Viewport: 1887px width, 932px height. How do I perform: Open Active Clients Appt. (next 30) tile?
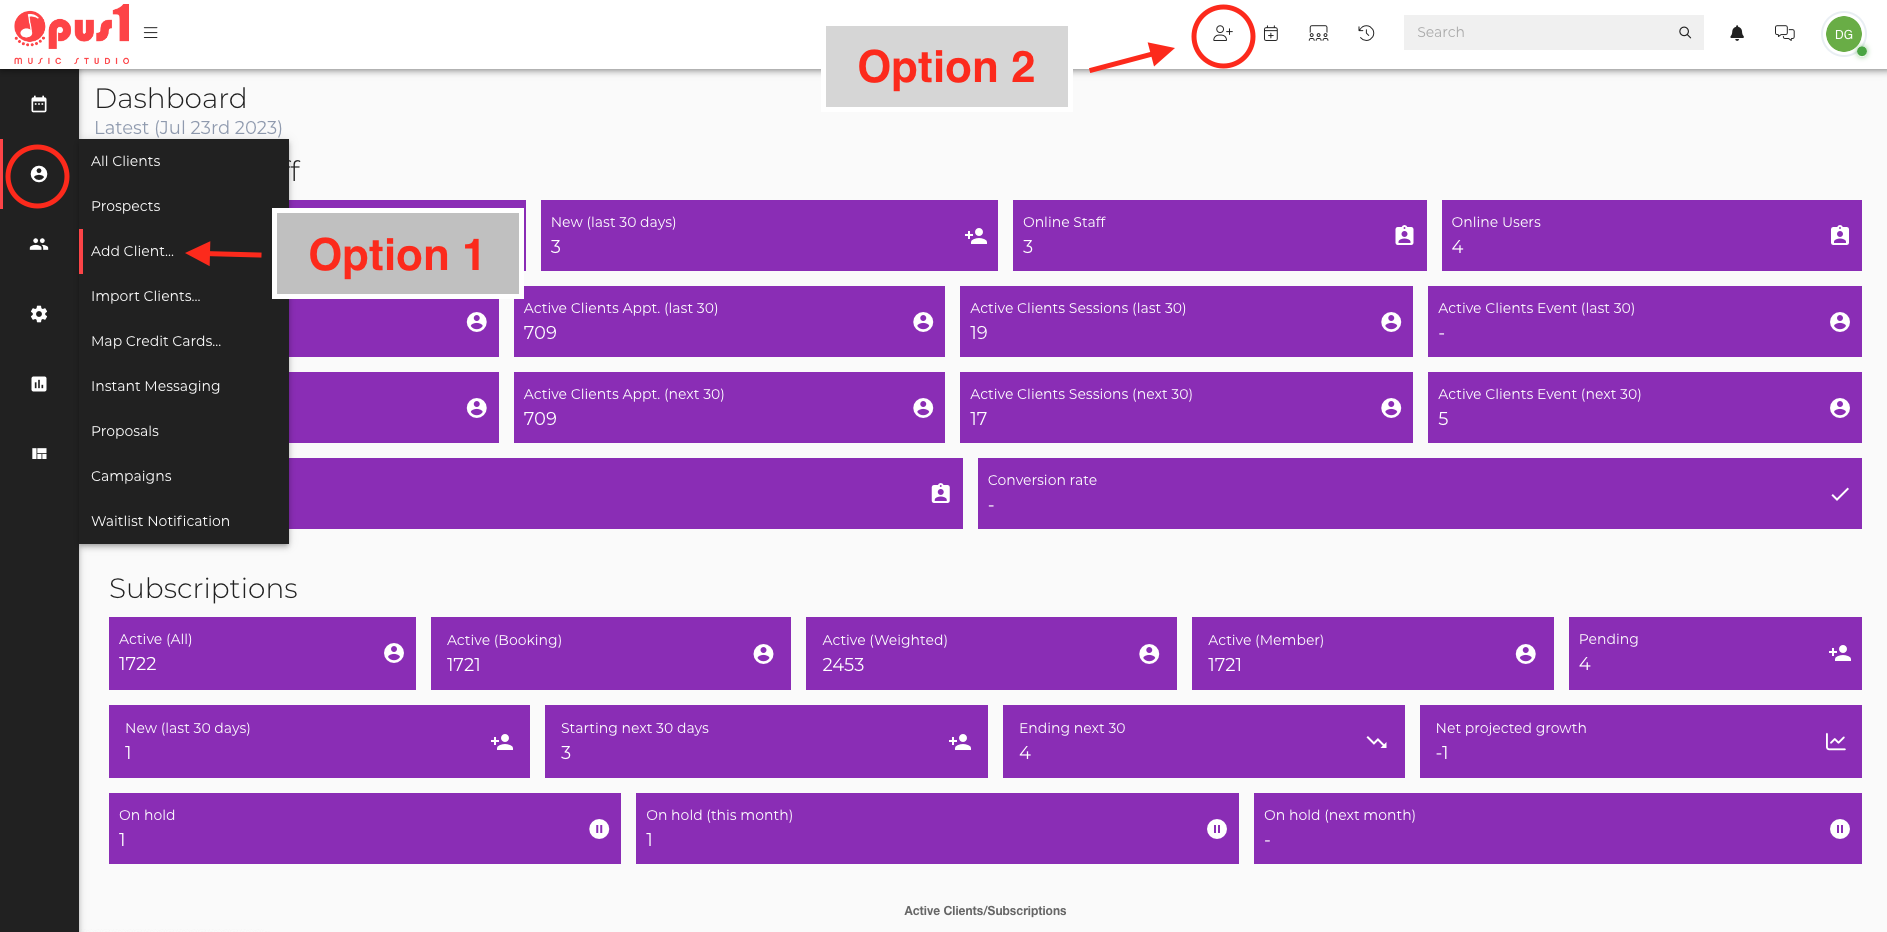coord(729,408)
